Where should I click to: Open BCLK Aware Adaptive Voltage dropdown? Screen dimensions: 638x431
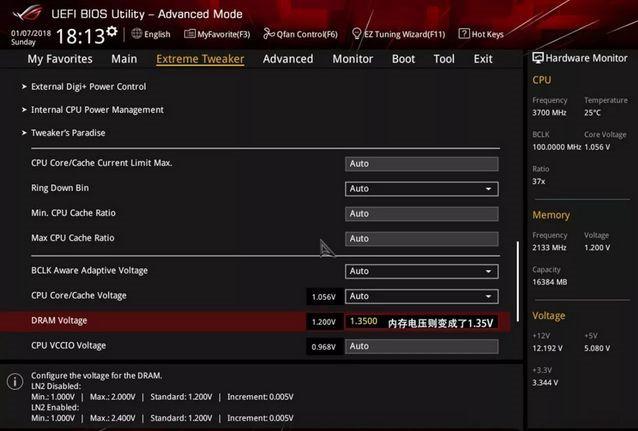421,271
